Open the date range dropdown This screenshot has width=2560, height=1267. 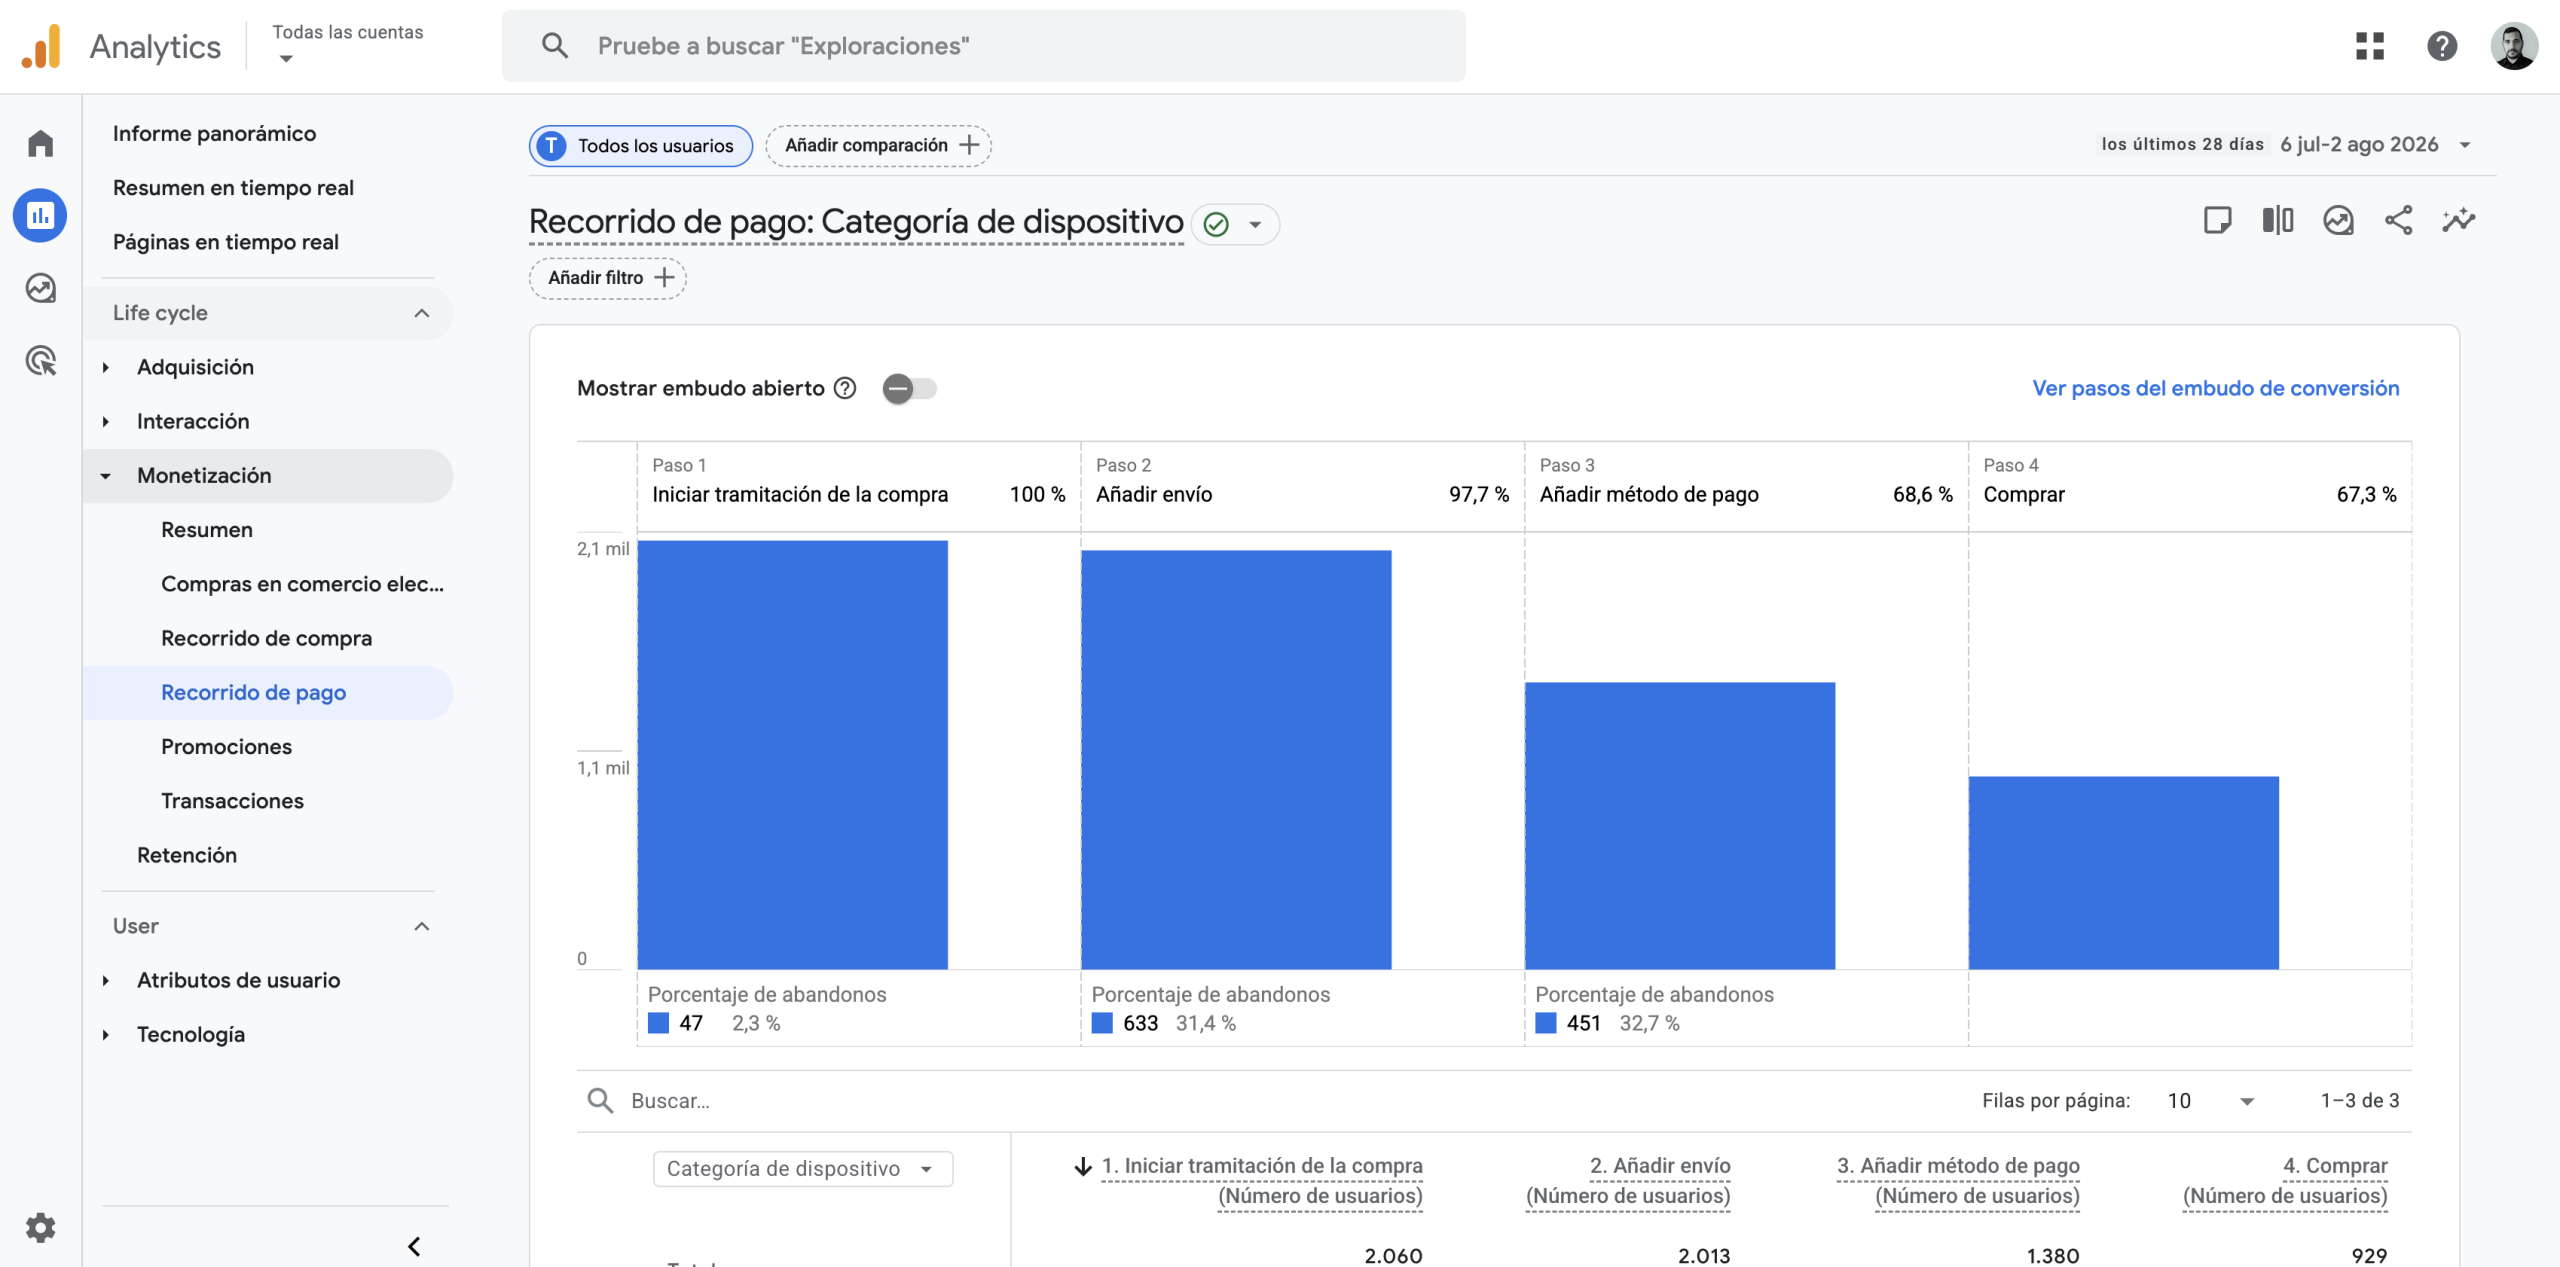click(x=2465, y=145)
